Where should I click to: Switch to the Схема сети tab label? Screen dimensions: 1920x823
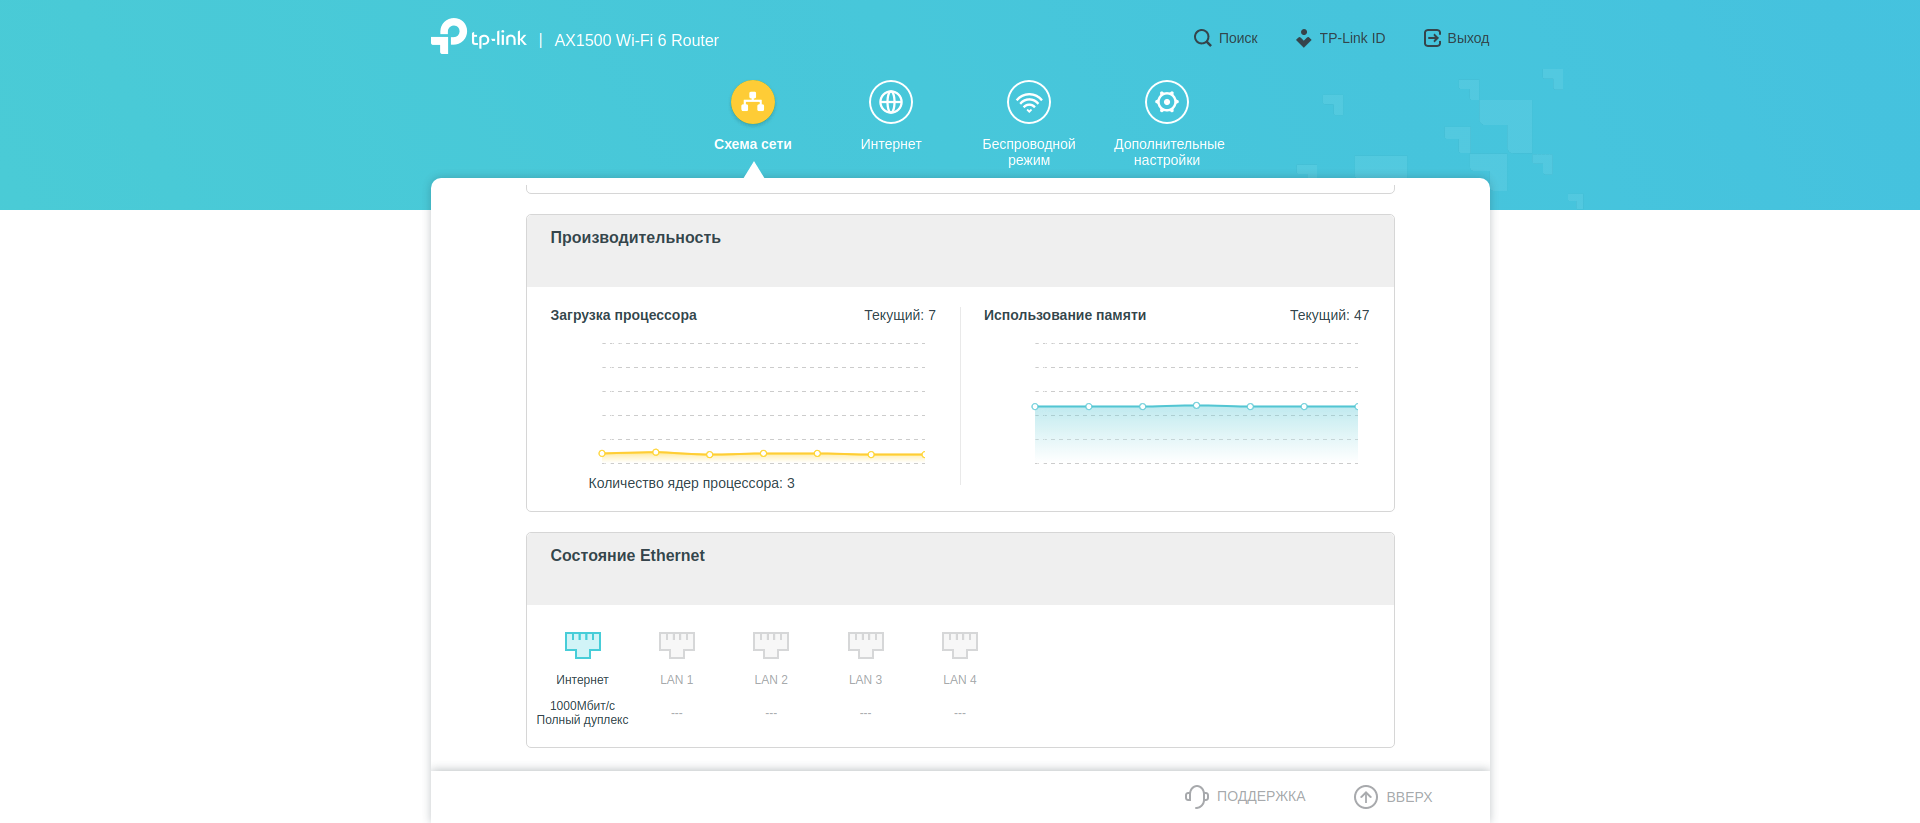[752, 144]
